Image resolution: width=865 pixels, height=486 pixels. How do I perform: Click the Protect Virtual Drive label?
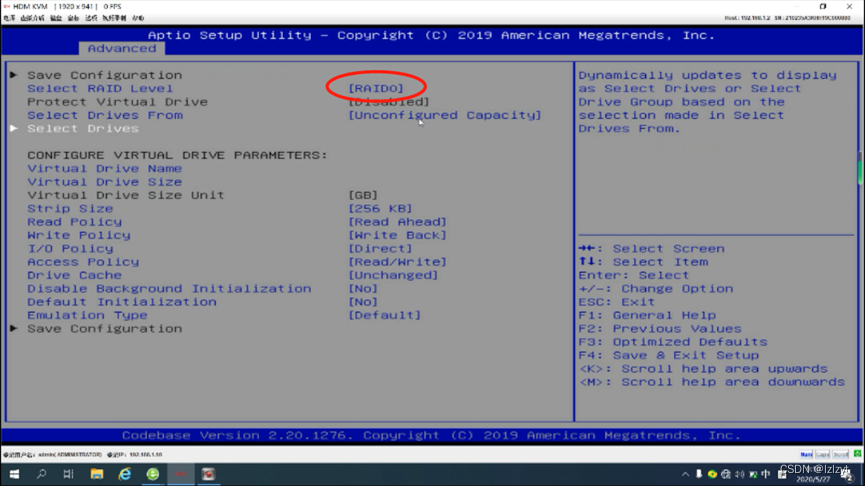click(x=118, y=102)
